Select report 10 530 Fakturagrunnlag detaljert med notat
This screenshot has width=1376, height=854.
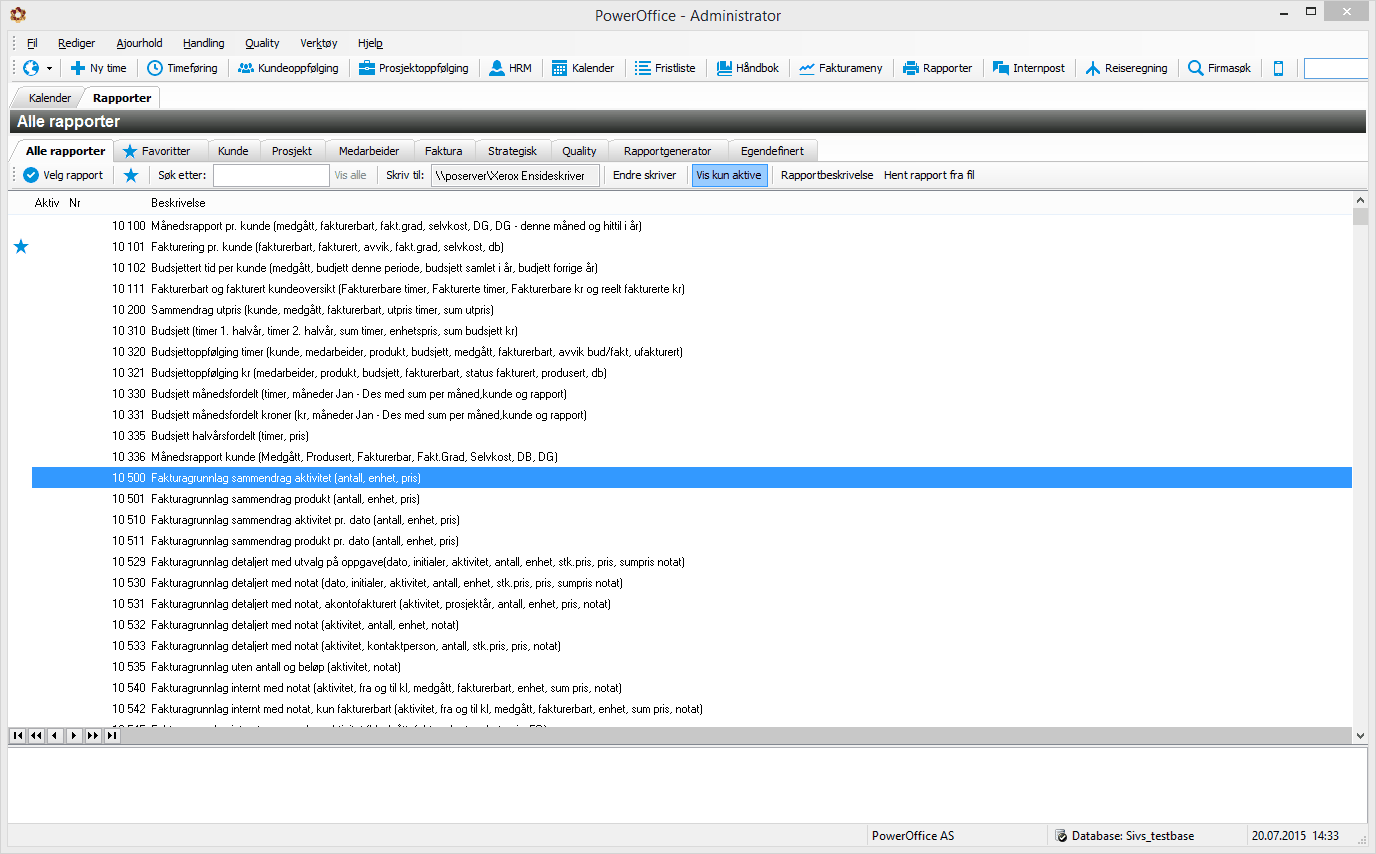(x=692, y=583)
